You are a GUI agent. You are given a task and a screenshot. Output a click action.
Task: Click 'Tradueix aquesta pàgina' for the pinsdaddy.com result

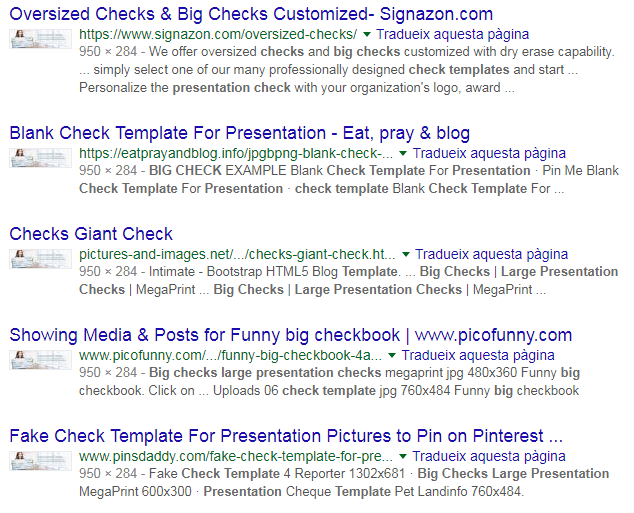489,456
